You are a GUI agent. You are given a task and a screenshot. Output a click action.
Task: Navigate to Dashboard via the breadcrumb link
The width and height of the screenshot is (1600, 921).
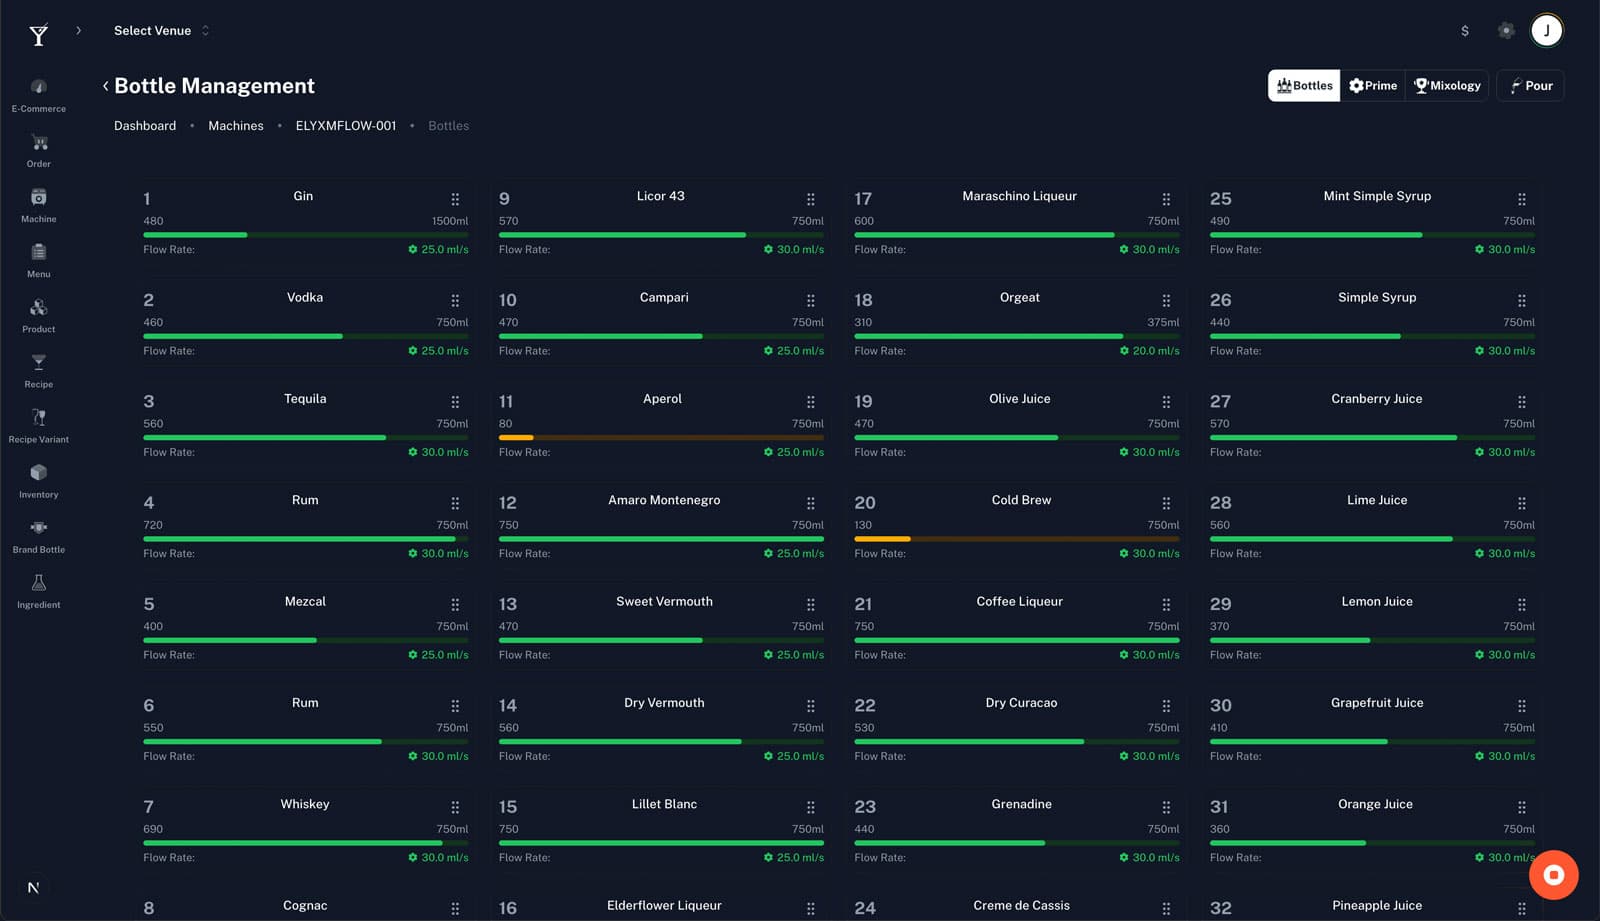click(144, 125)
